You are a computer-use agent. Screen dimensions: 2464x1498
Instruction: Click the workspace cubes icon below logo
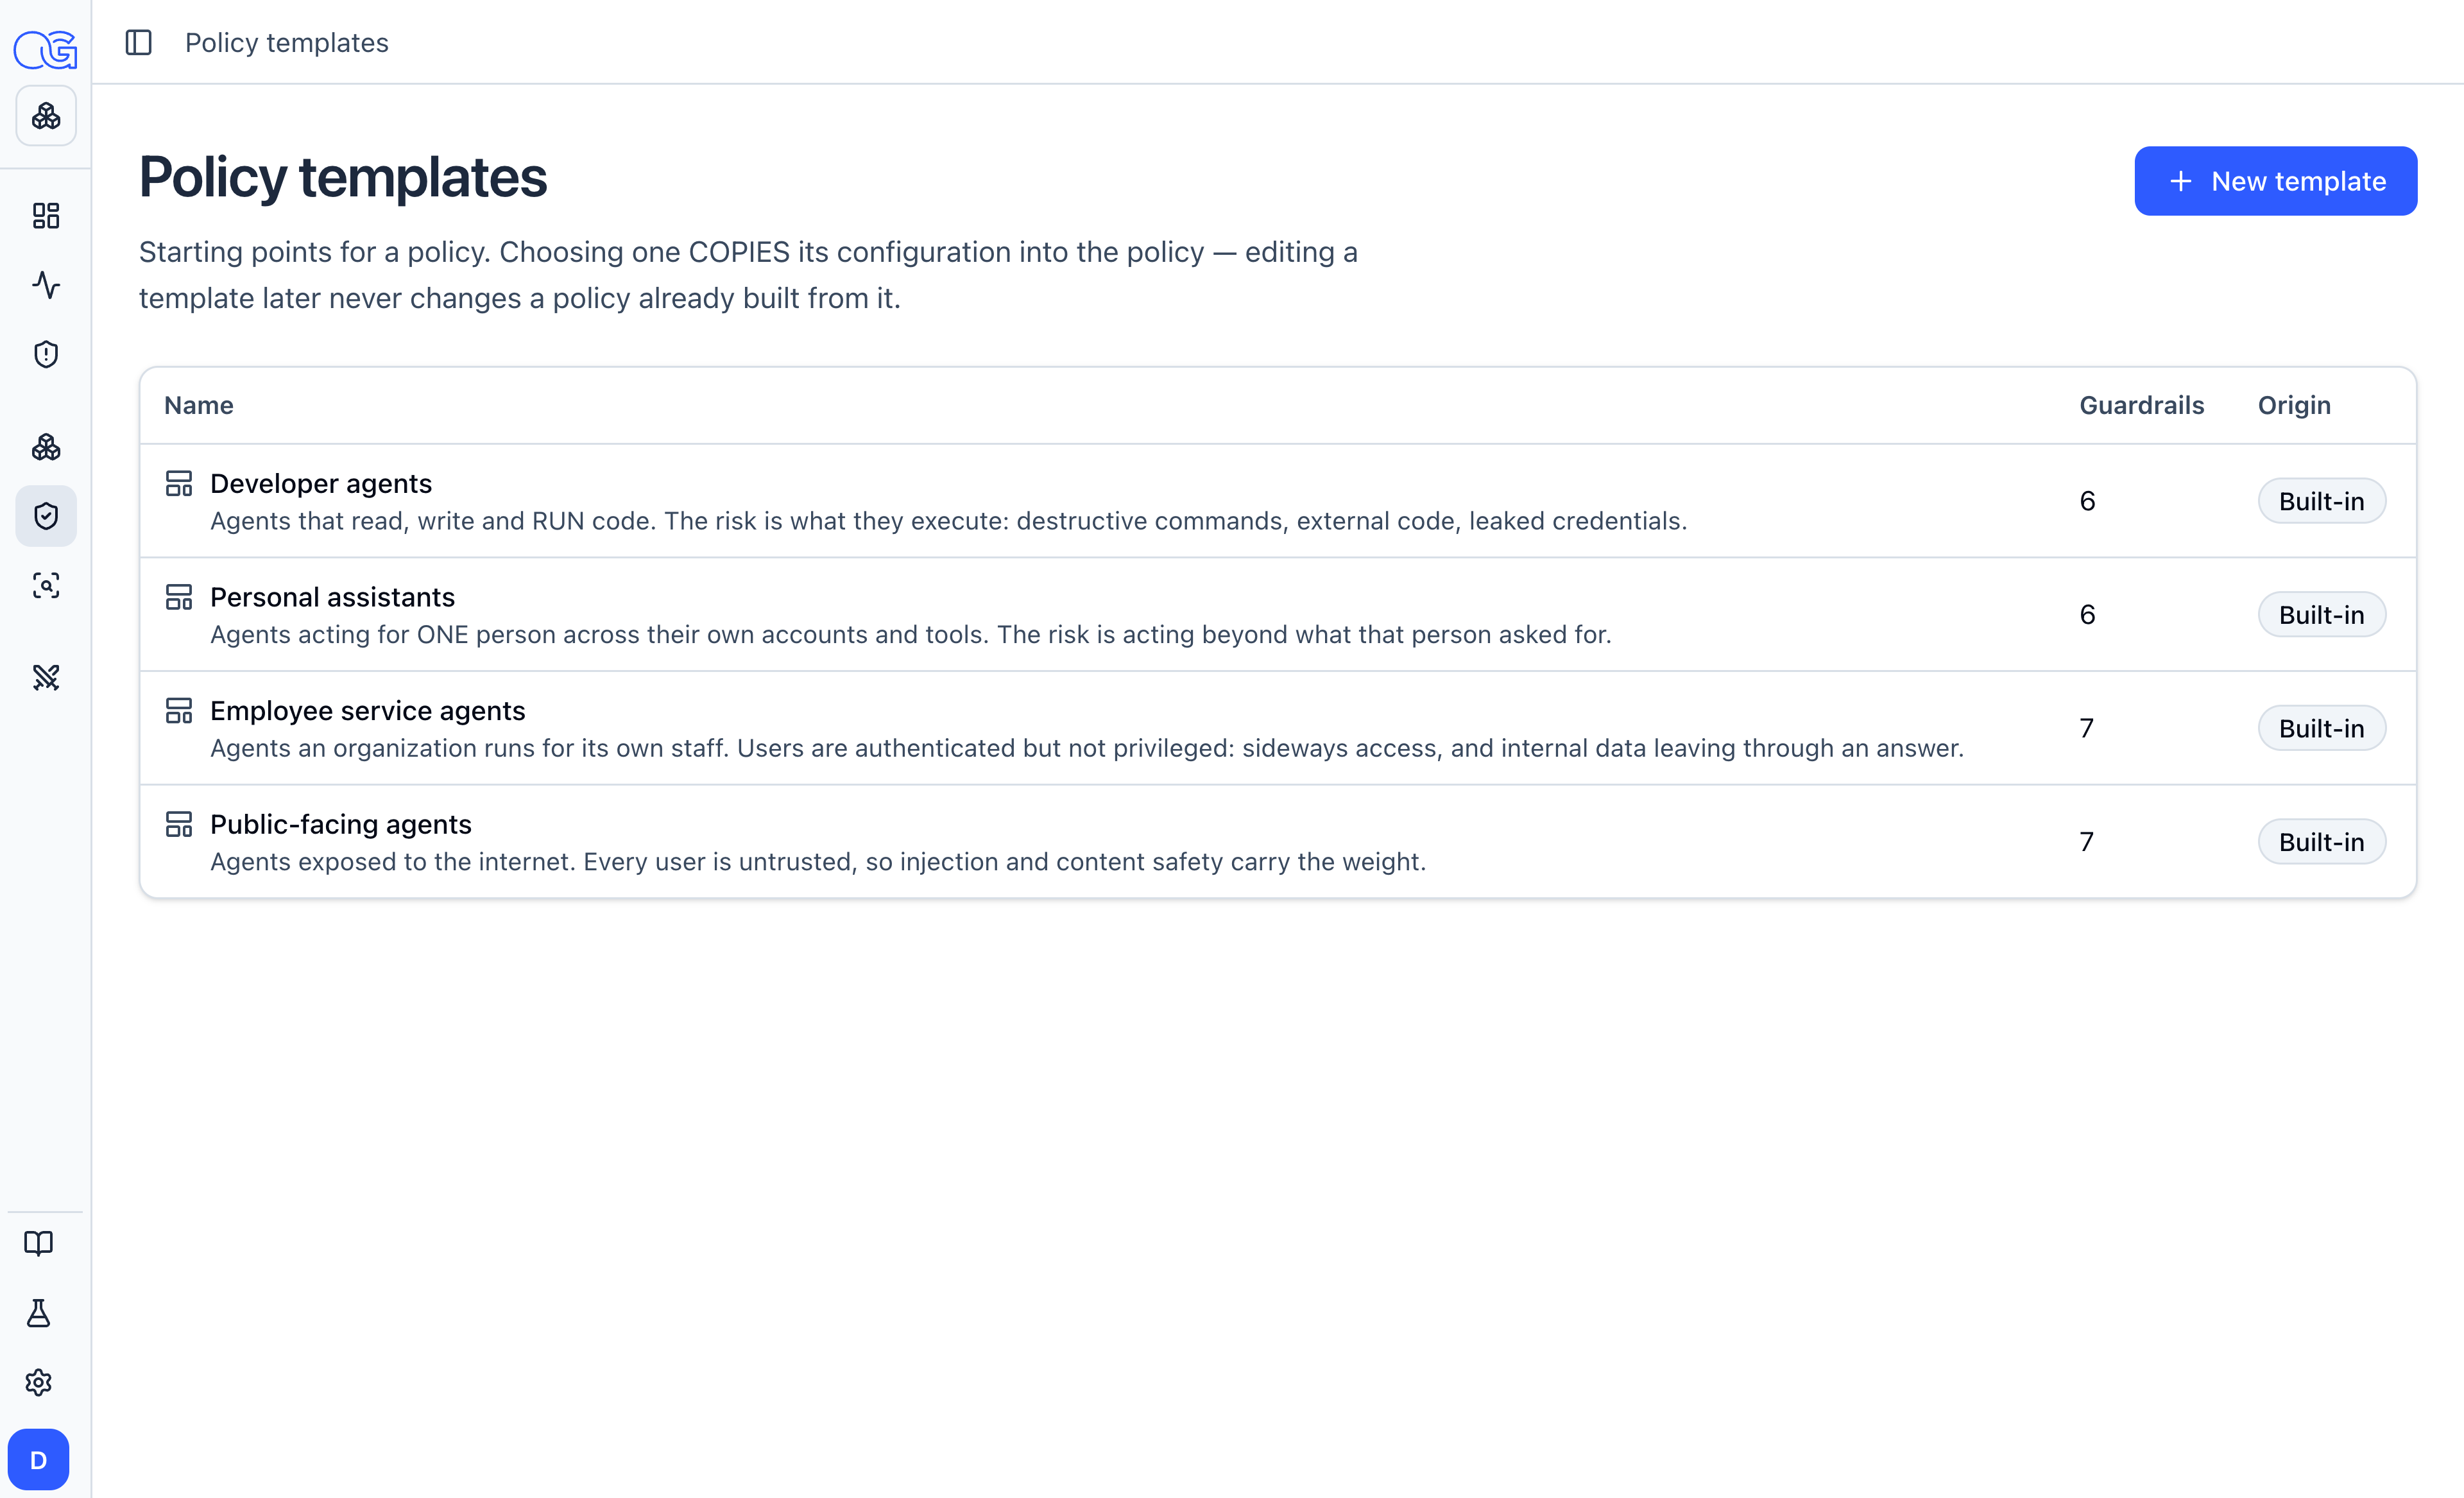click(46, 116)
